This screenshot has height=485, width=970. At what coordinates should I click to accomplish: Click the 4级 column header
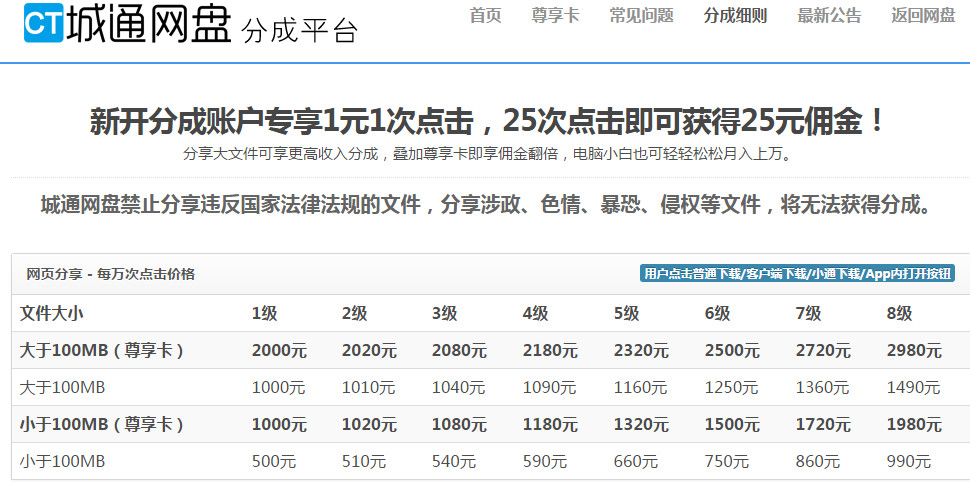point(536,314)
